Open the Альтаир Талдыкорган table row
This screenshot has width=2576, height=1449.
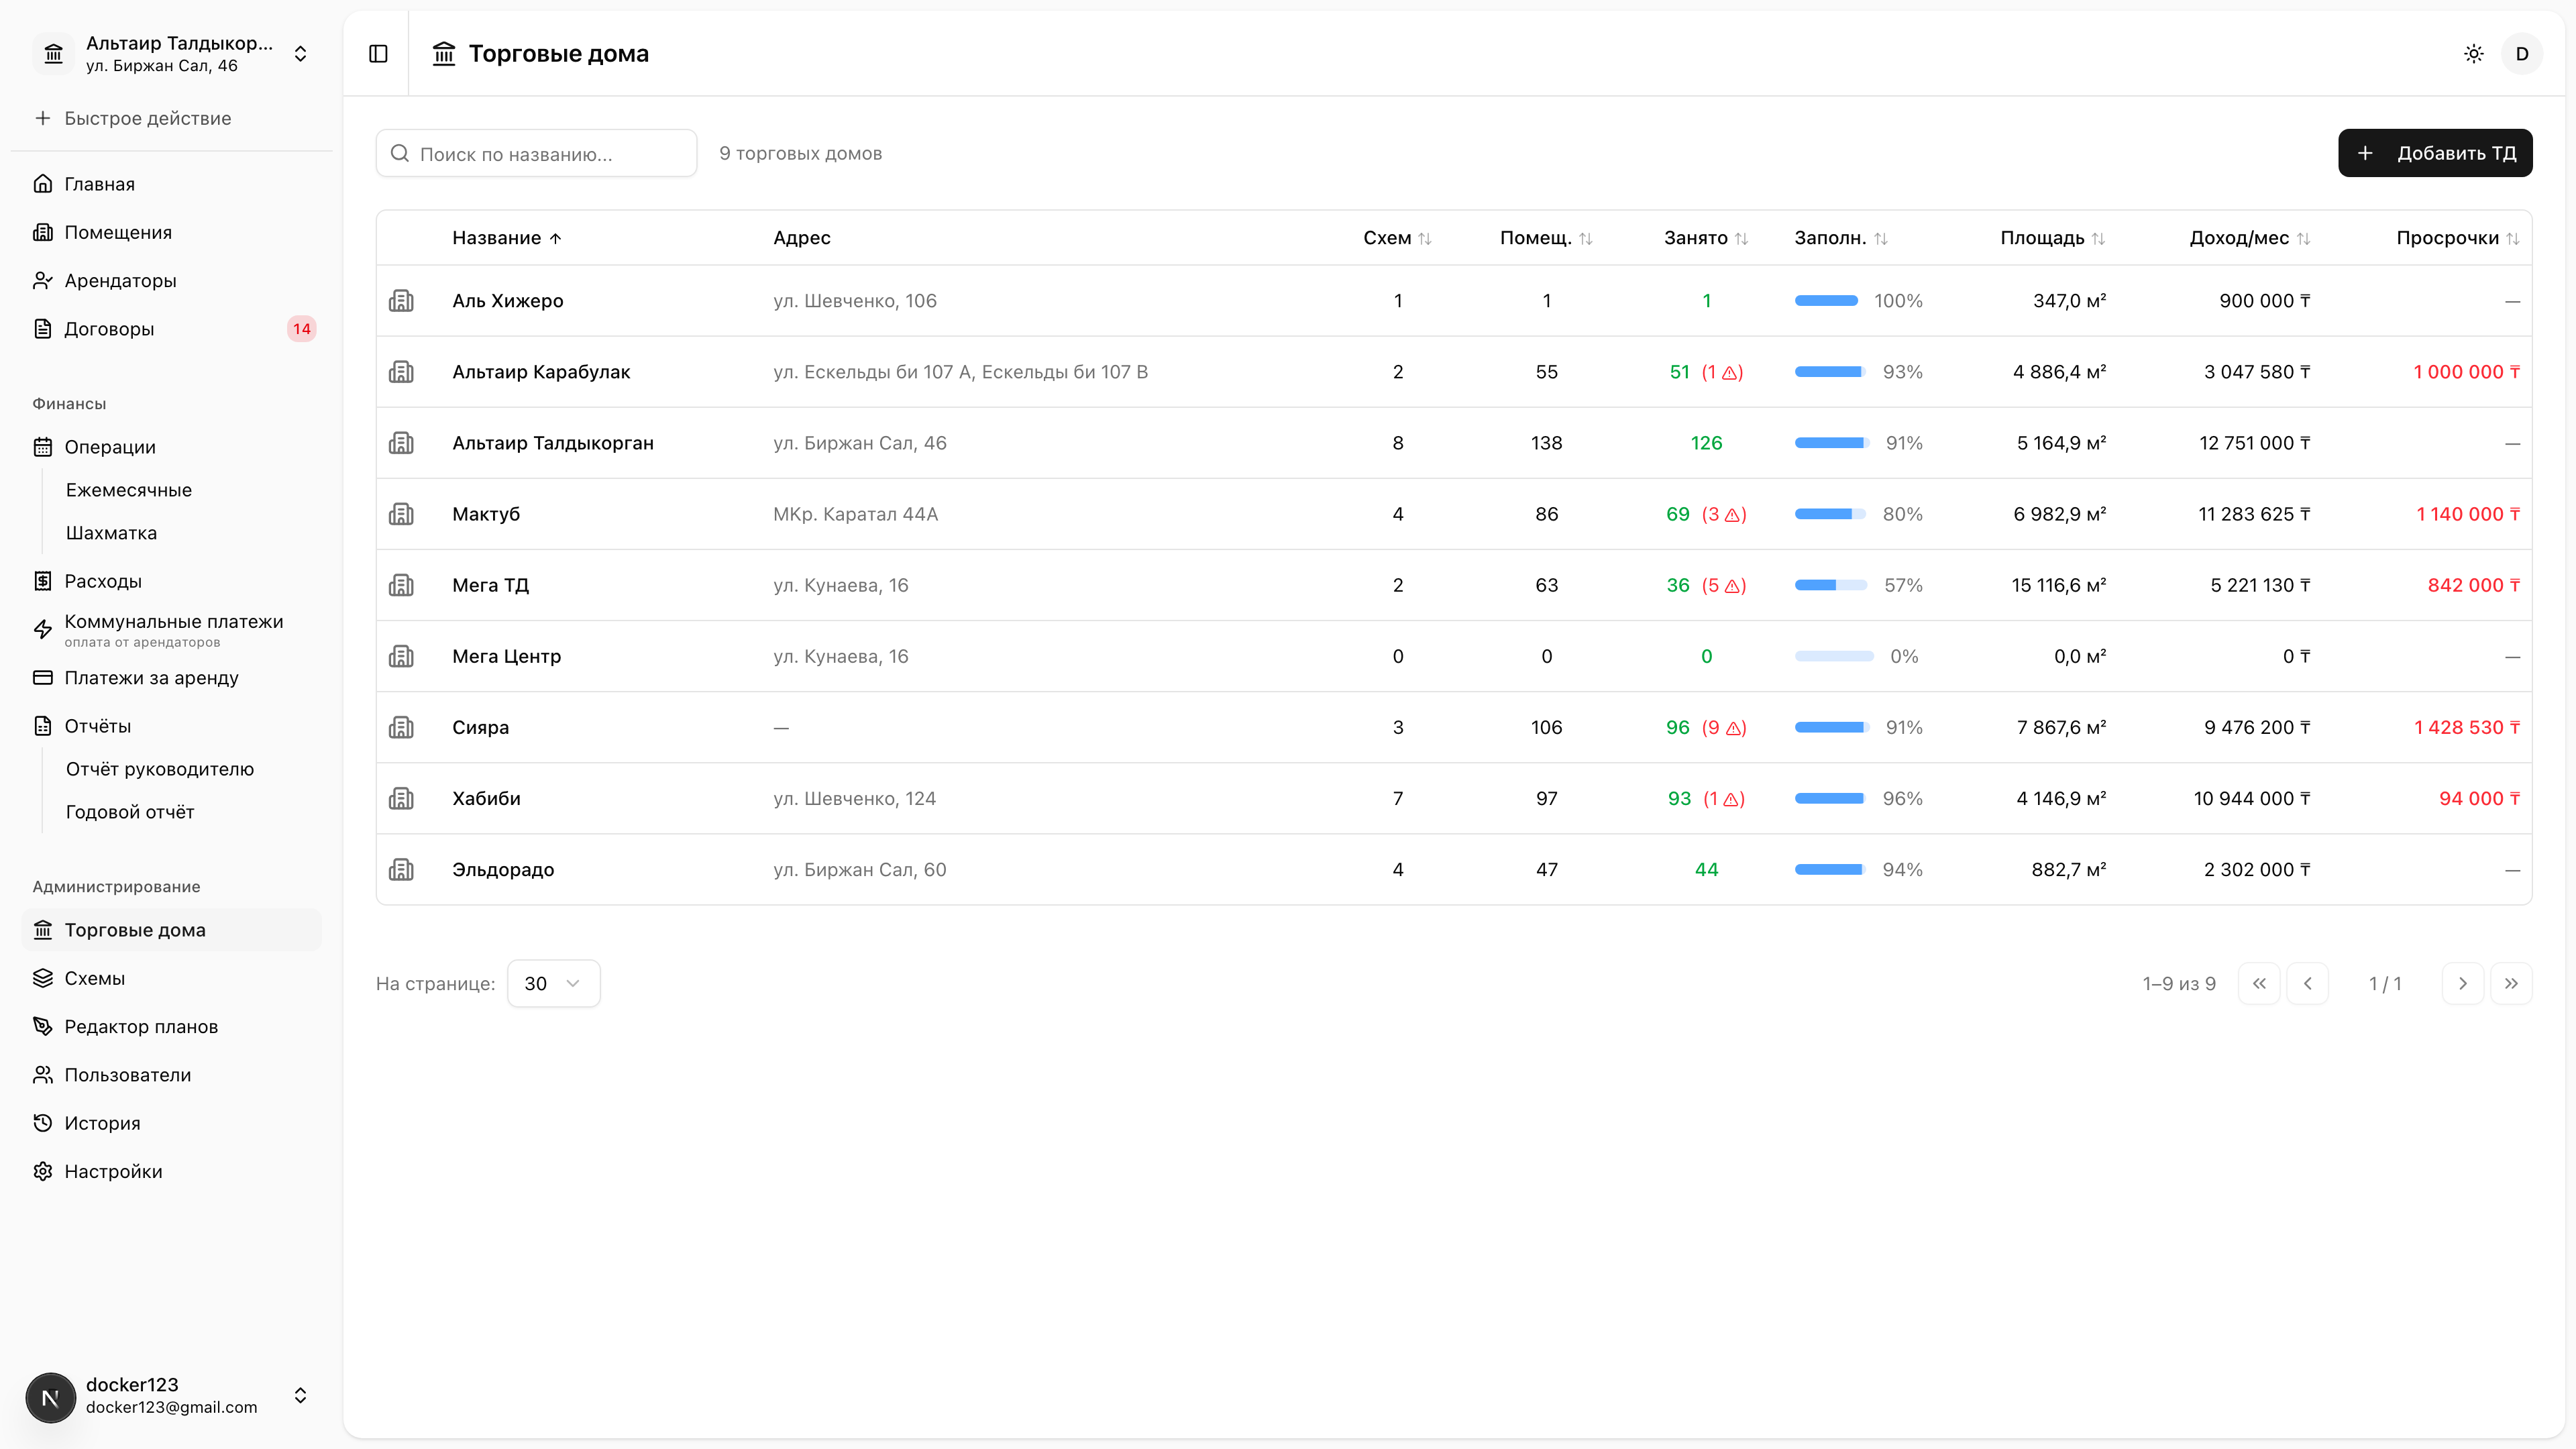[x=1453, y=443]
